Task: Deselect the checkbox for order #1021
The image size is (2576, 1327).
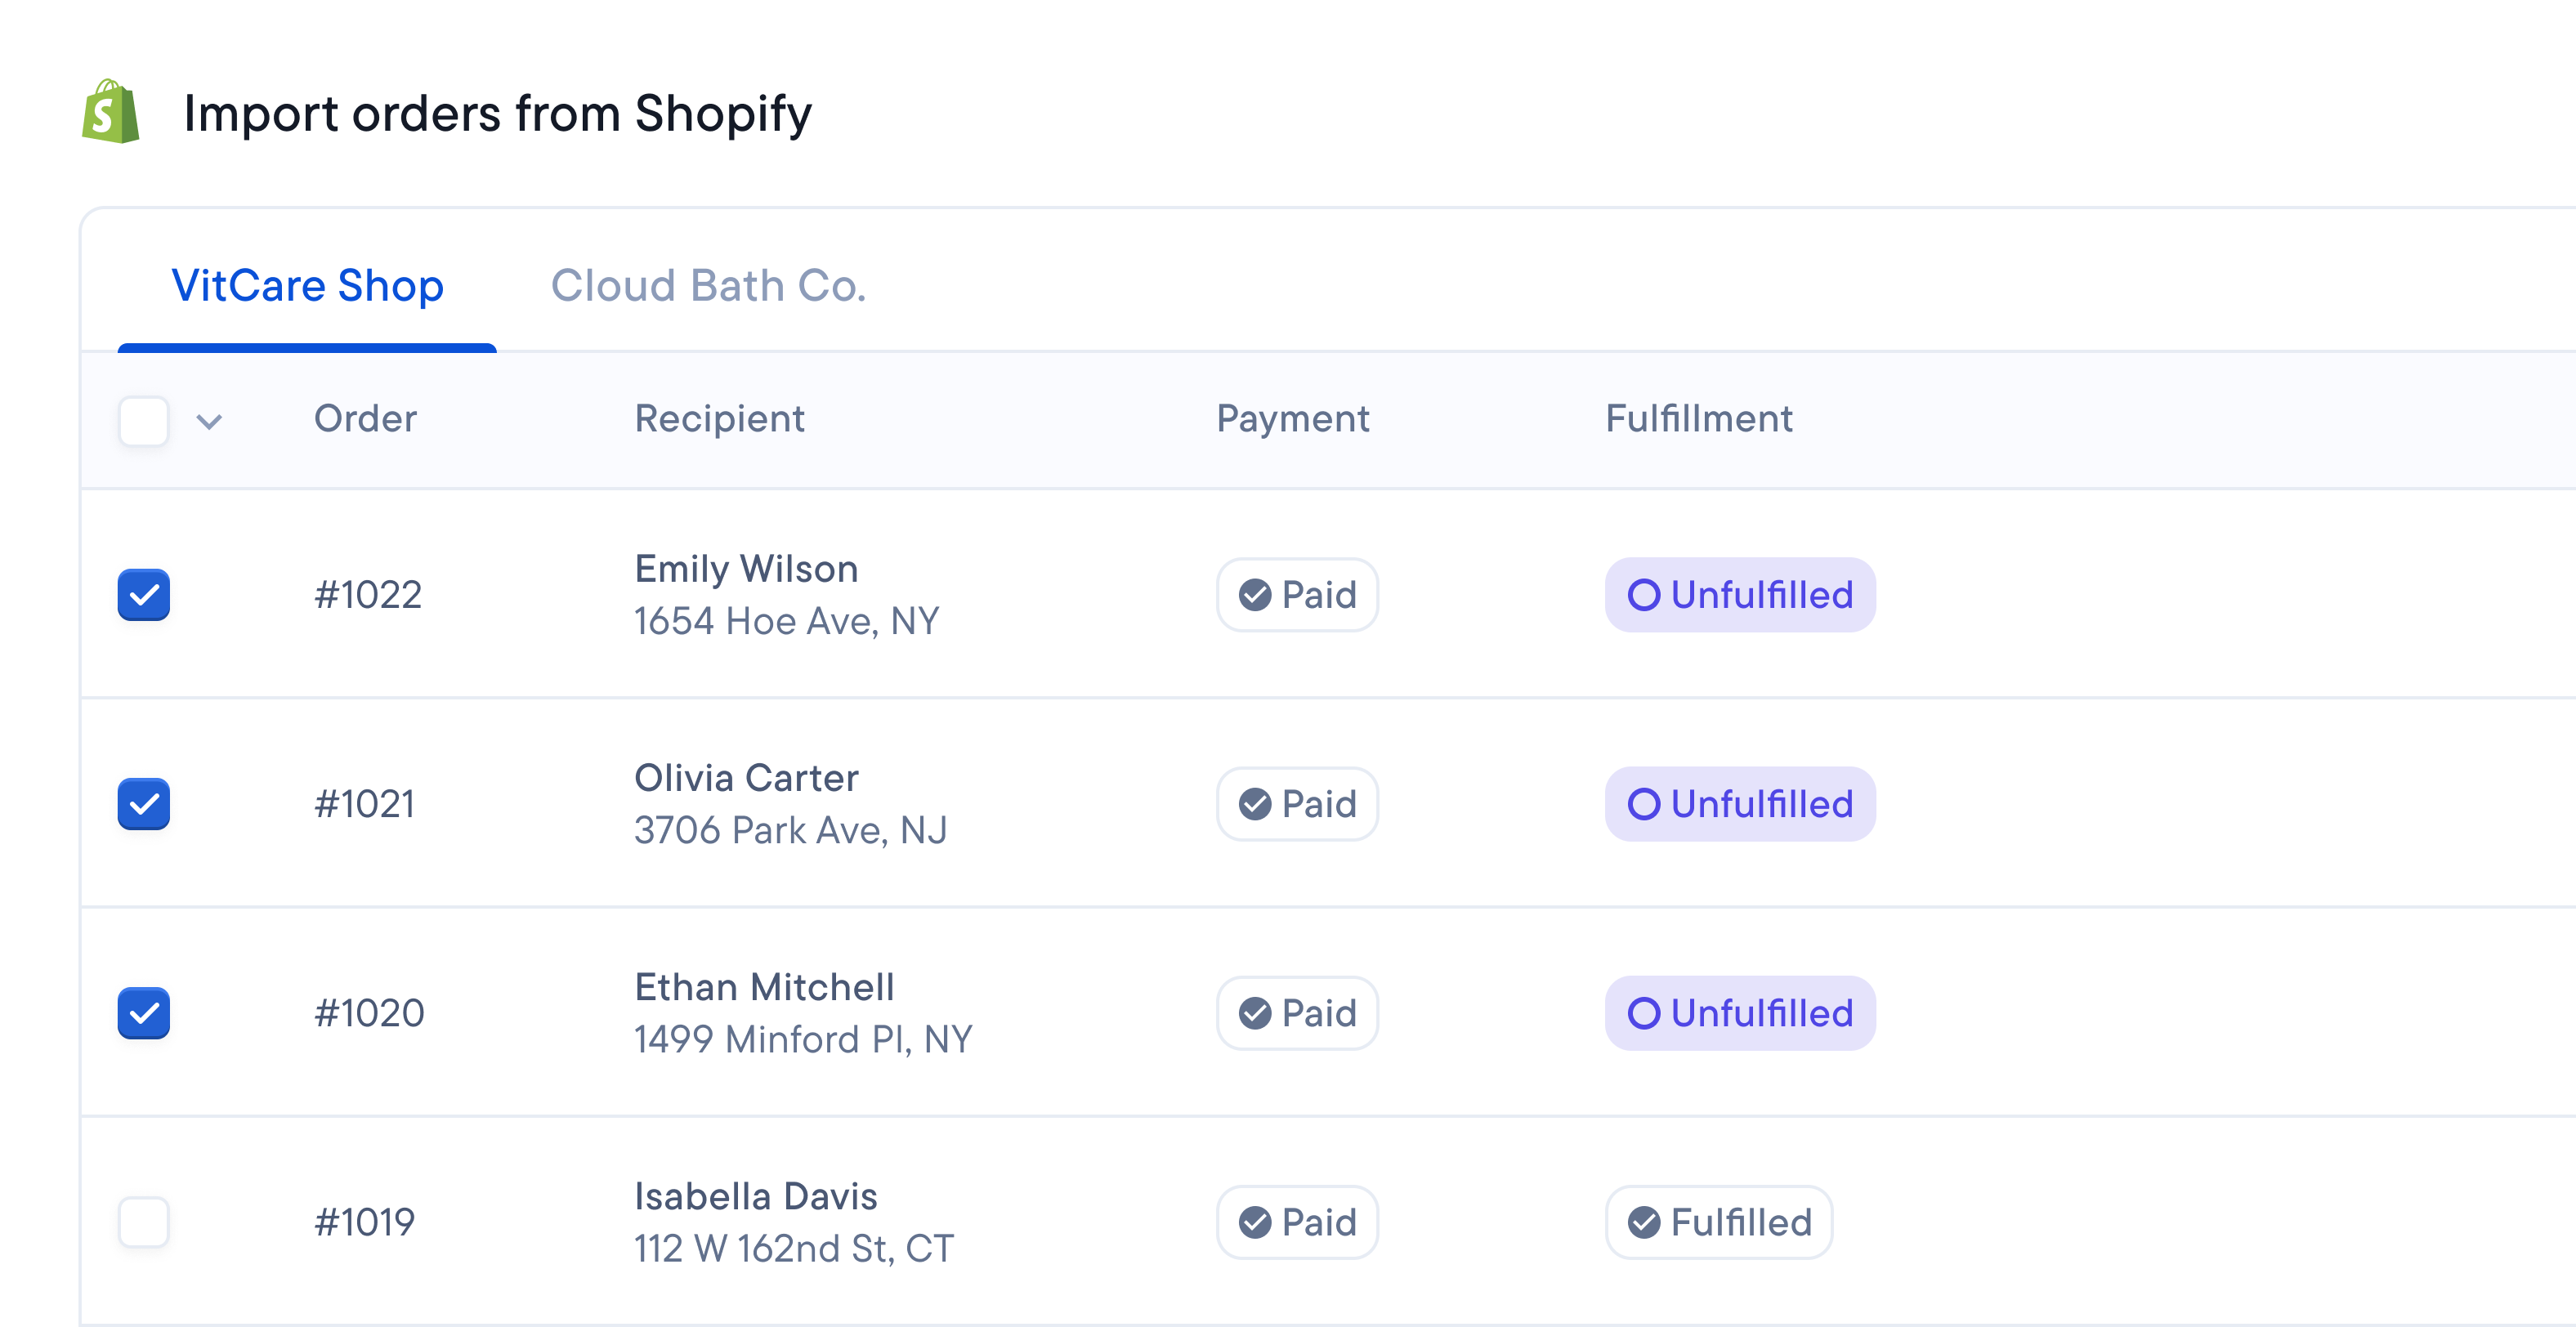Action: 143,803
